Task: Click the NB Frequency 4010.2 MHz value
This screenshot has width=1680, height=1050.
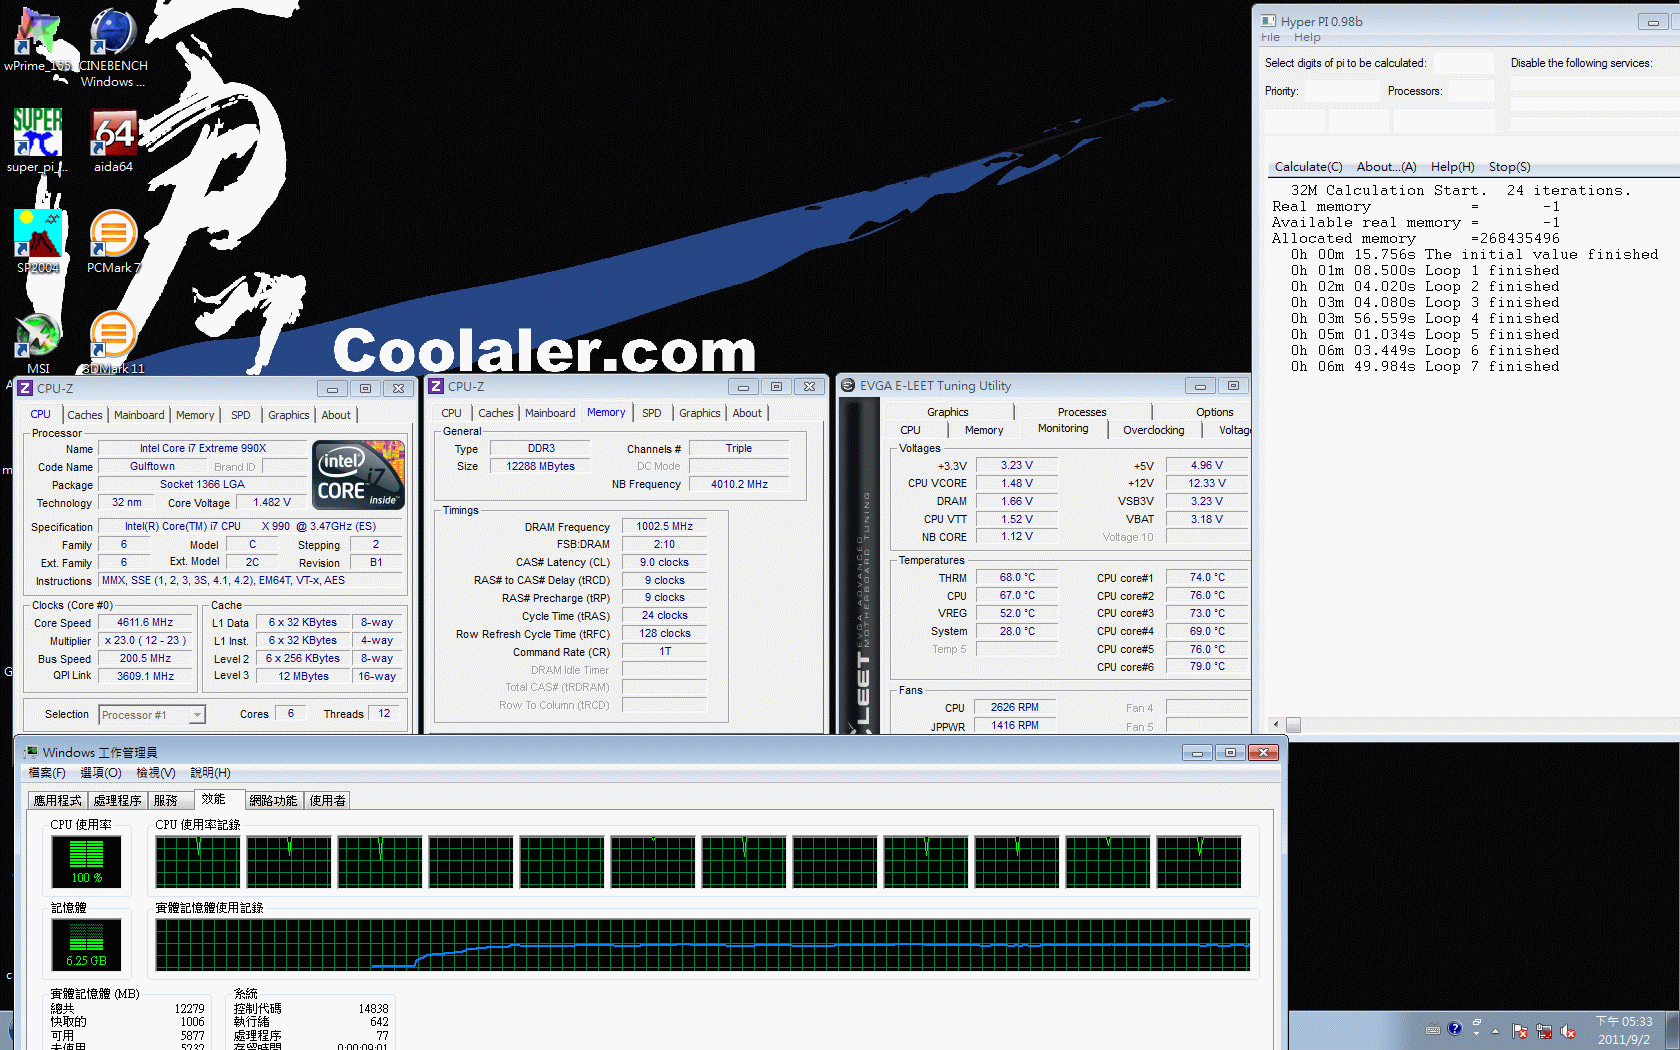Action: [739, 485]
